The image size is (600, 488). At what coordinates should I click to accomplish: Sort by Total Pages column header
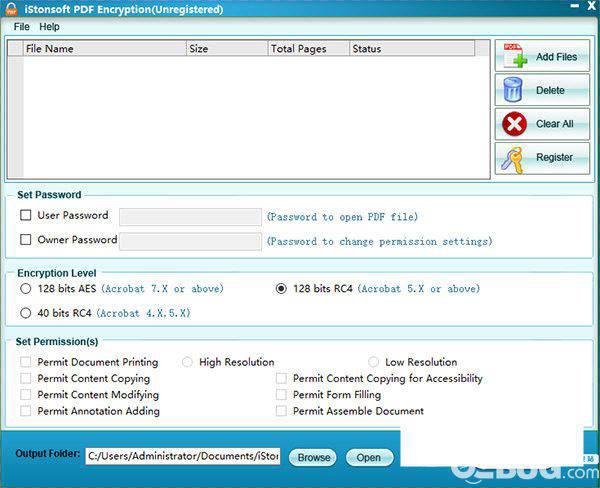click(309, 49)
